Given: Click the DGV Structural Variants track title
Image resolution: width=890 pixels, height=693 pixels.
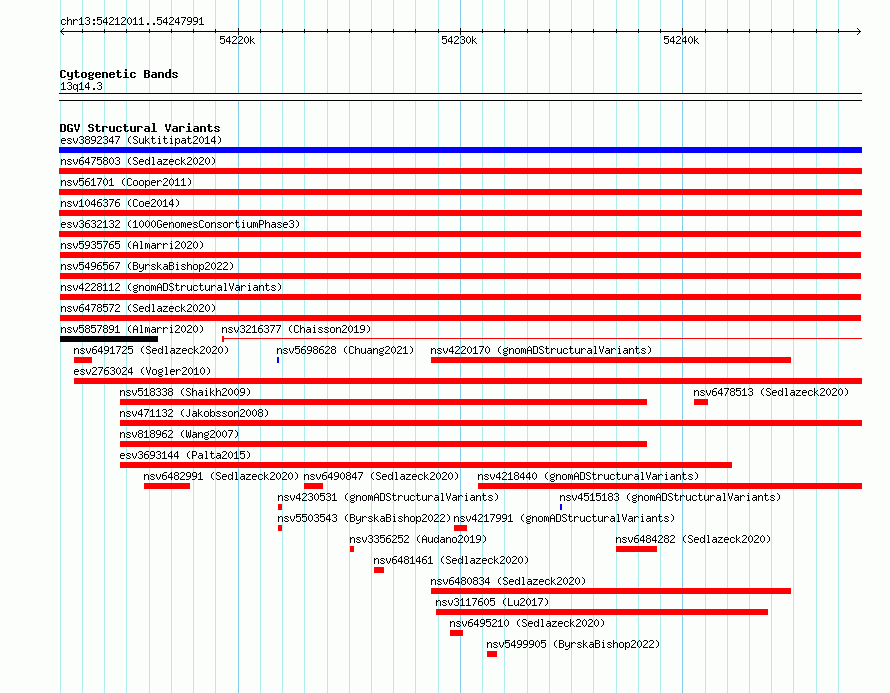Looking at the screenshot, I should tap(140, 128).
